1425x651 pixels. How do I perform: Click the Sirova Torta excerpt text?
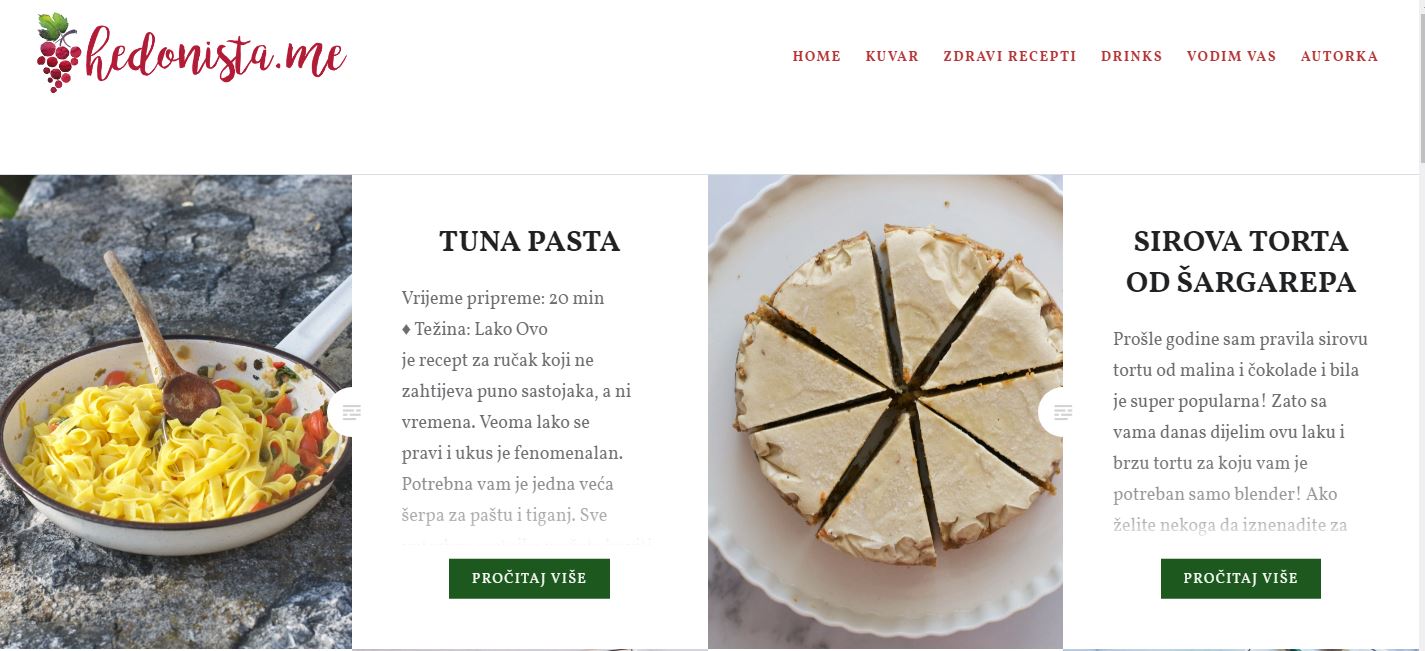pos(1240,432)
